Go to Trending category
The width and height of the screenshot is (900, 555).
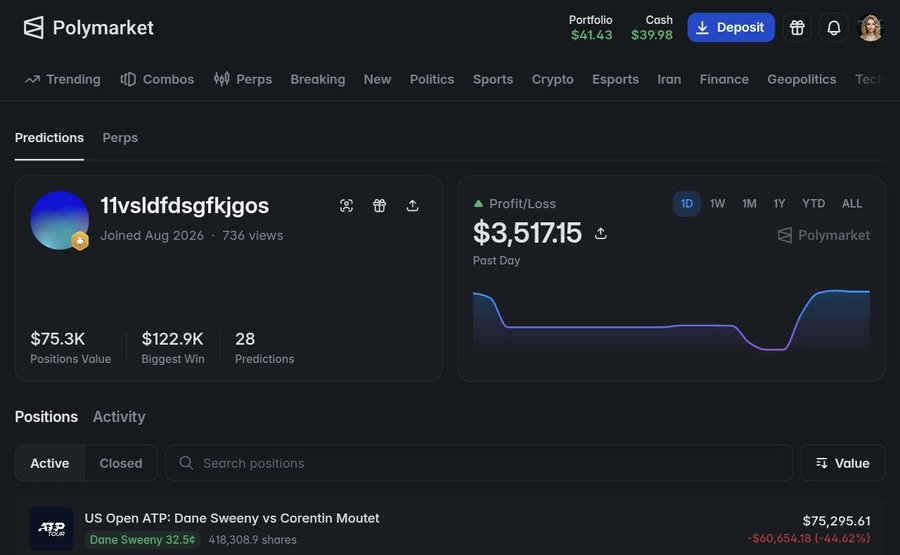point(63,79)
